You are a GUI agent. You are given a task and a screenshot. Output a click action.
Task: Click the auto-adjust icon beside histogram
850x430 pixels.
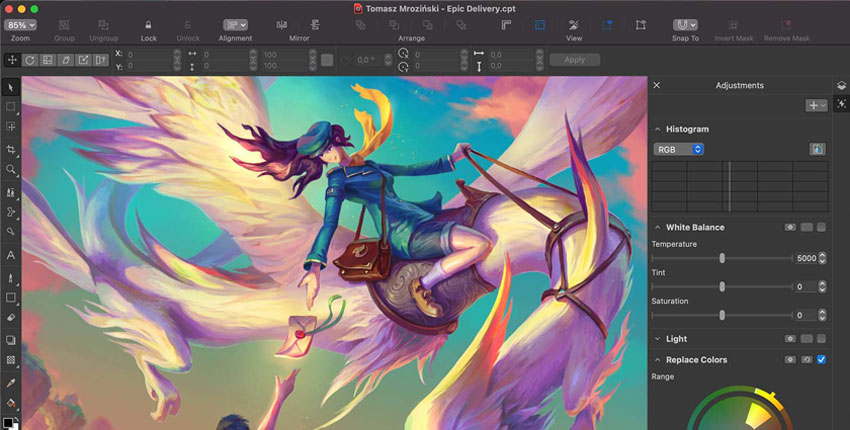coord(817,149)
